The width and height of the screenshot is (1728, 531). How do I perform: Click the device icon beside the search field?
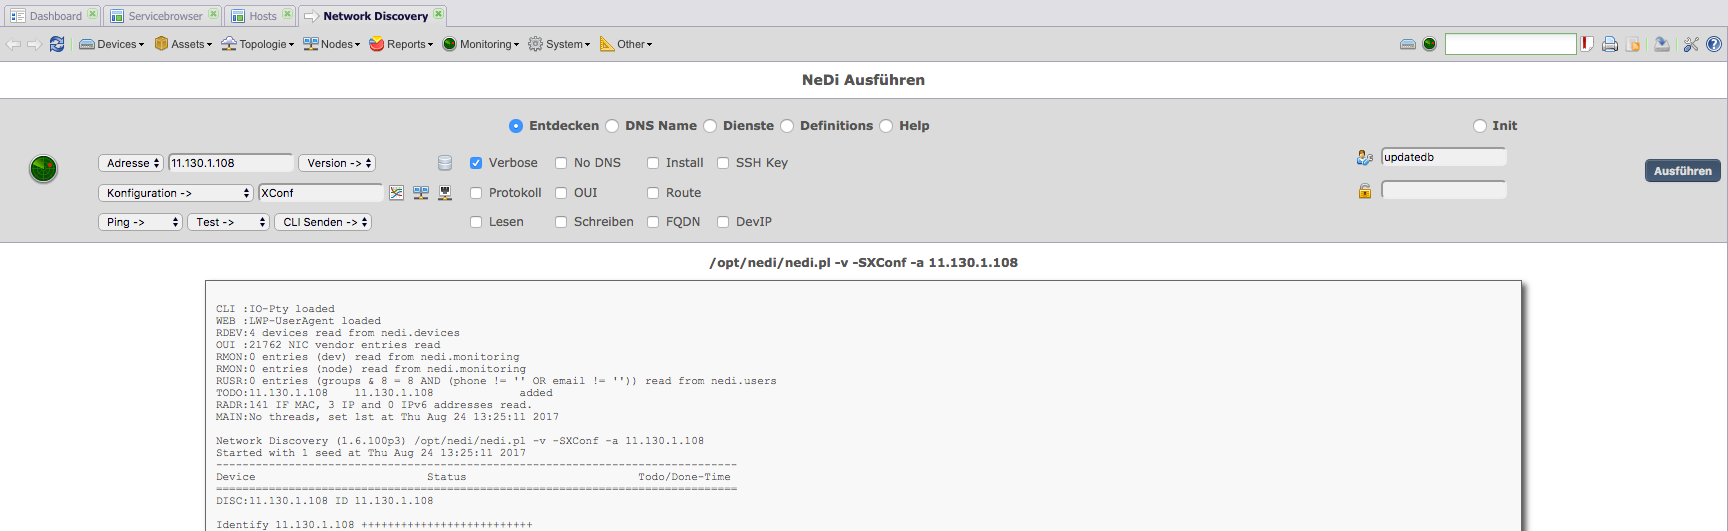point(1408,44)
